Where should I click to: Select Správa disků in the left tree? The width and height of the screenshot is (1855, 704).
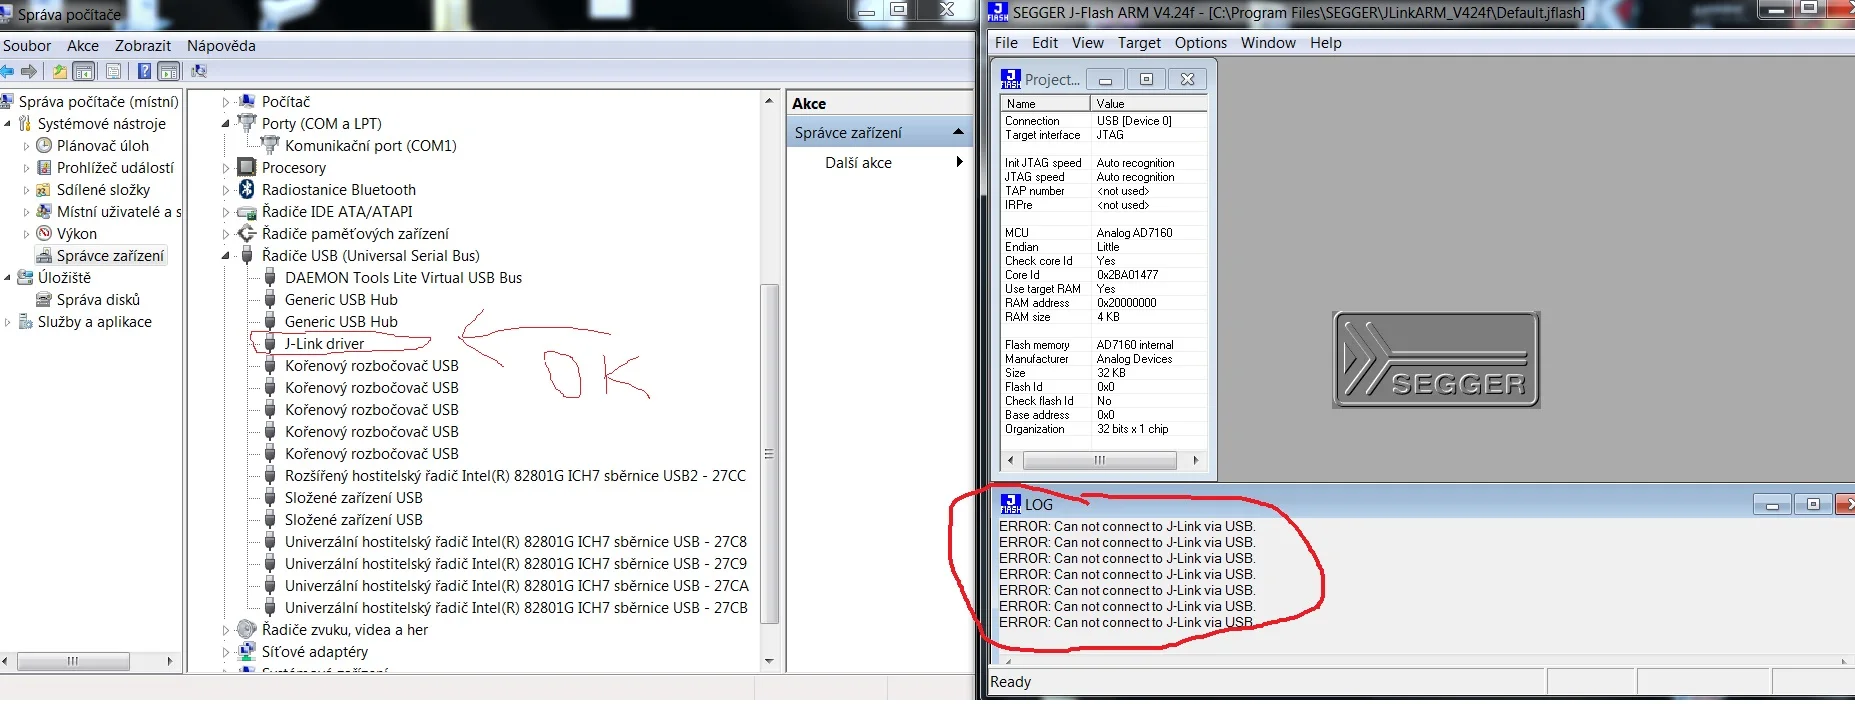pyautogui.click(x=98, y=299)
